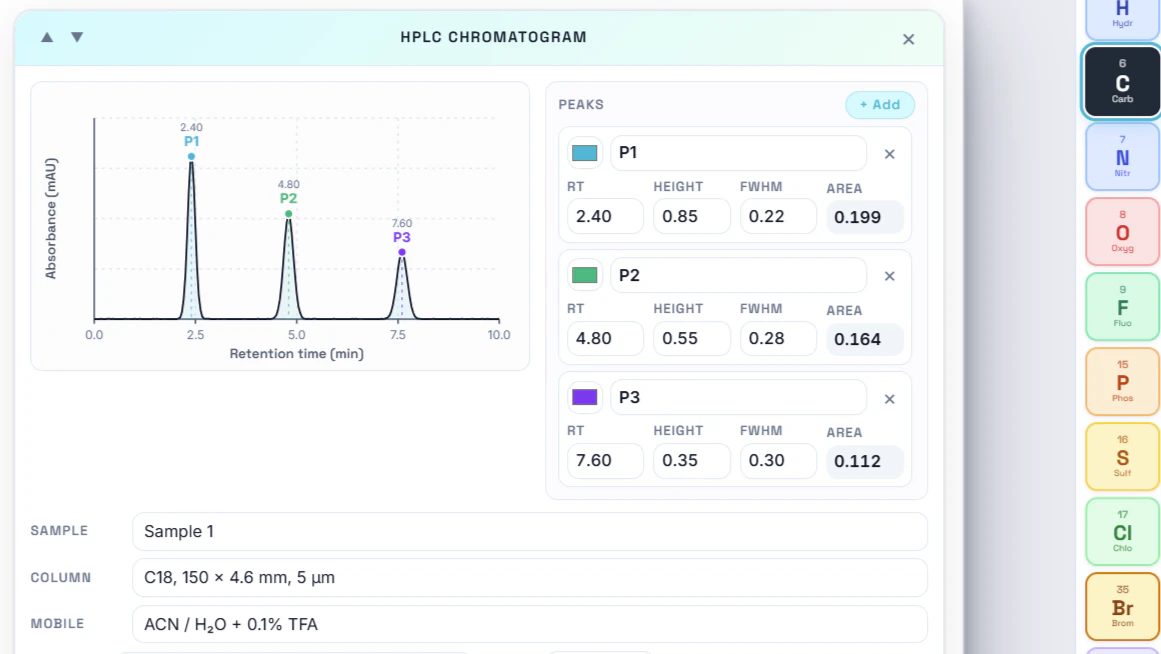Click the P3 height field showing 0.35
The image size is (1161, 654).
click(692, 461)
